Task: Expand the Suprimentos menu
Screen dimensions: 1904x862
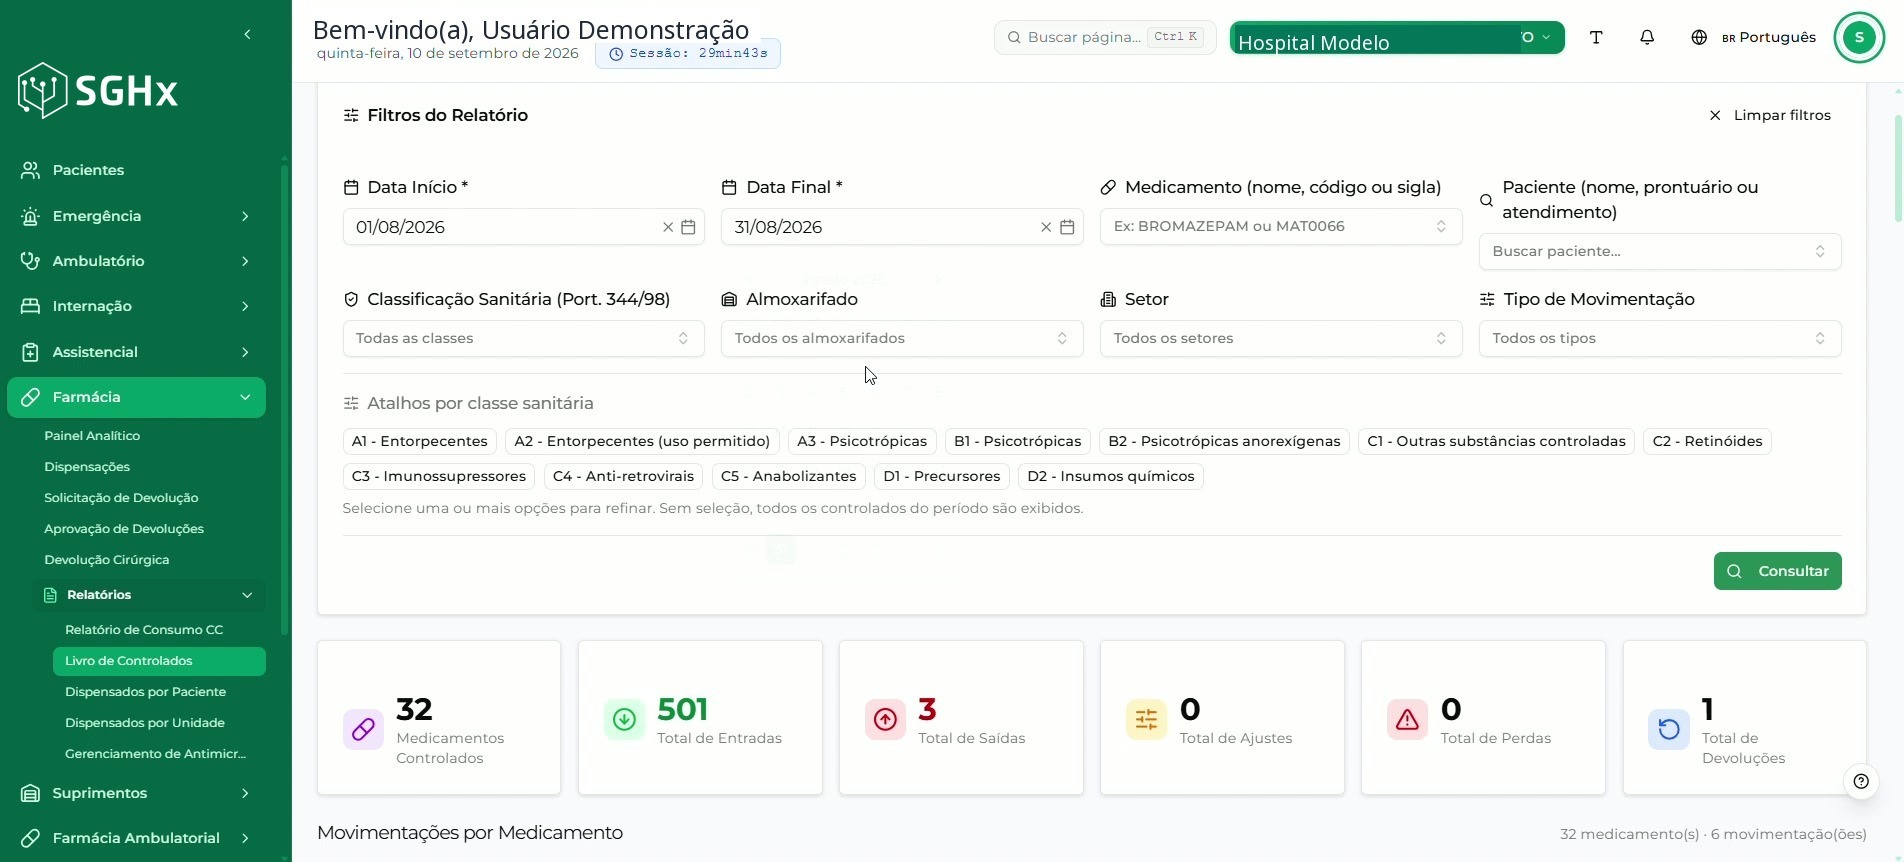Action: [x=136, y=793]
